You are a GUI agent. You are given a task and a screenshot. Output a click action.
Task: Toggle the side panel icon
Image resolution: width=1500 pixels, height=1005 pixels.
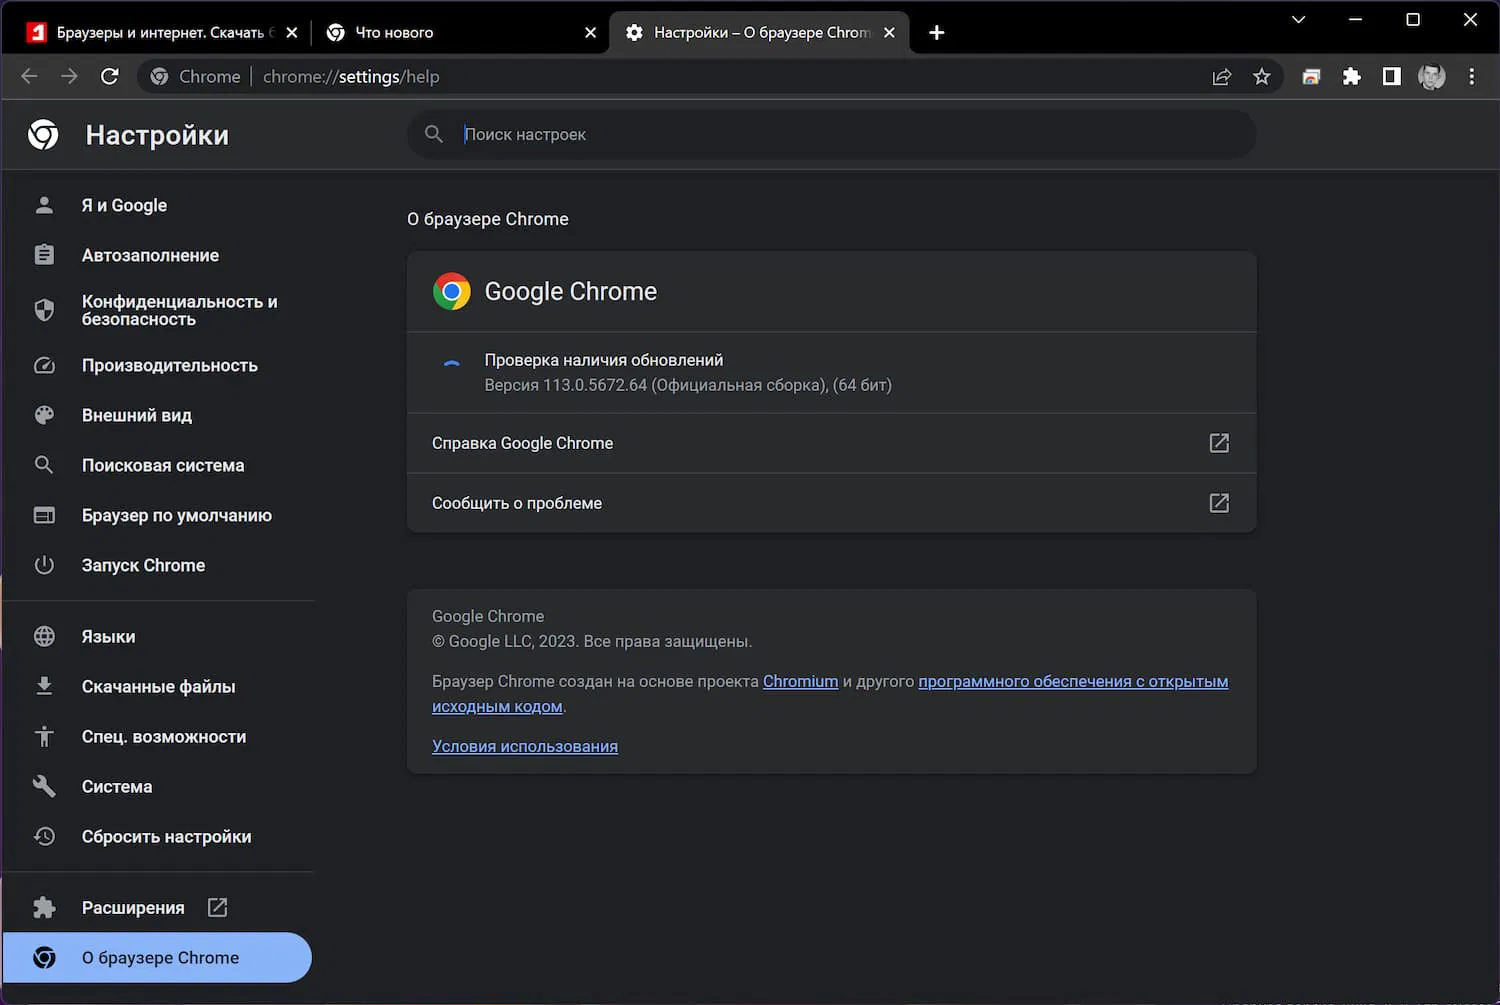[1391, 77]
